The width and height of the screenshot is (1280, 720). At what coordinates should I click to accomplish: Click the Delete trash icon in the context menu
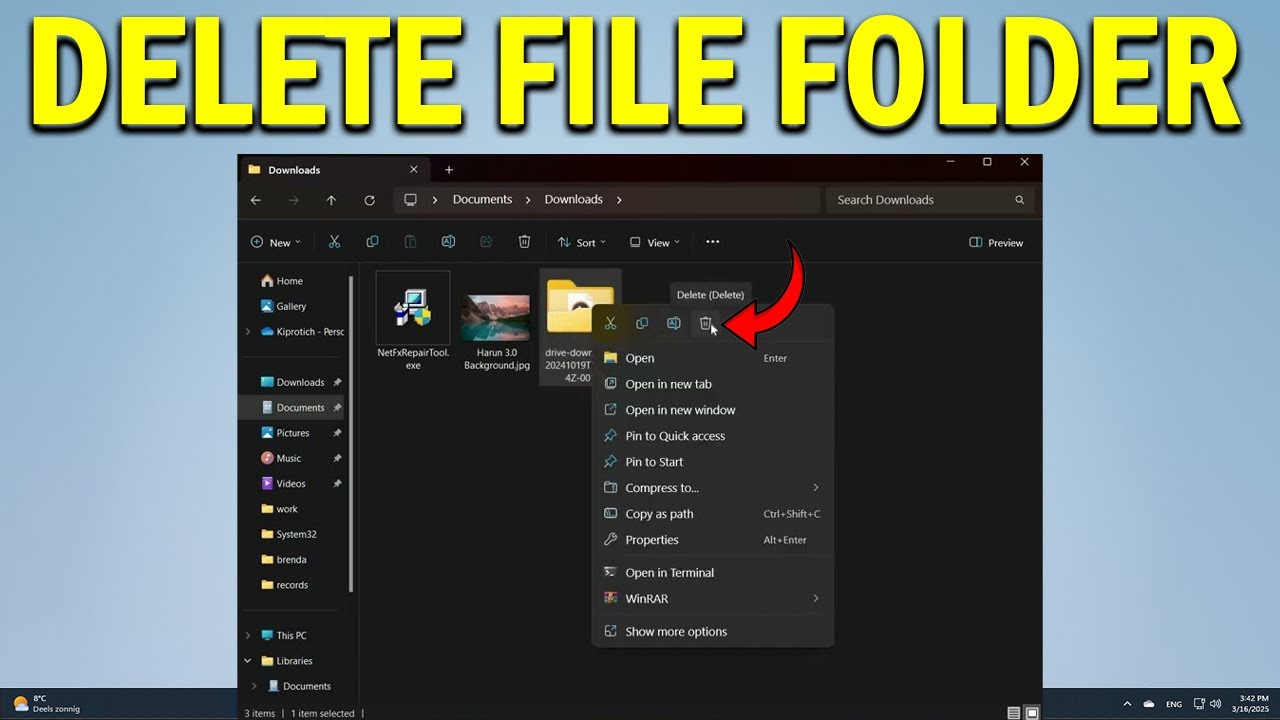(x=705, y=323)
